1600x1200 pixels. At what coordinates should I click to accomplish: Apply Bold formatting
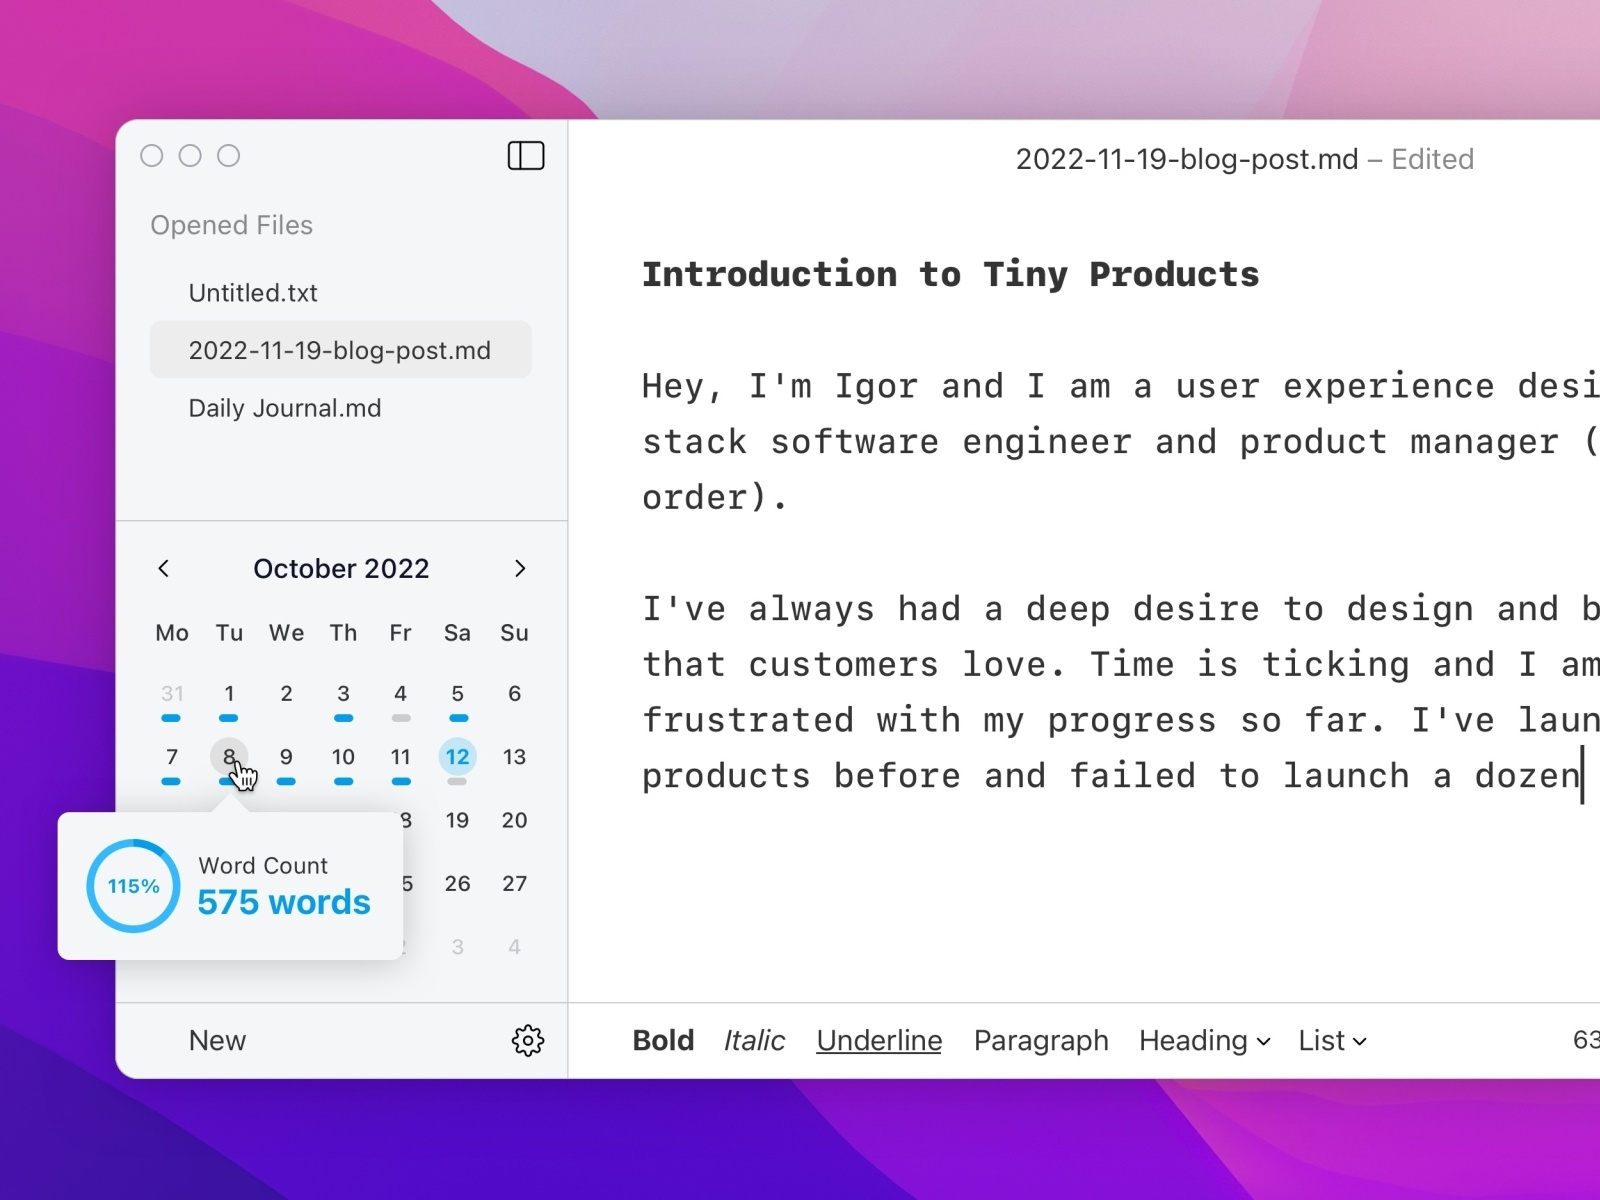pyautogui.click(x=663, y=1040)
